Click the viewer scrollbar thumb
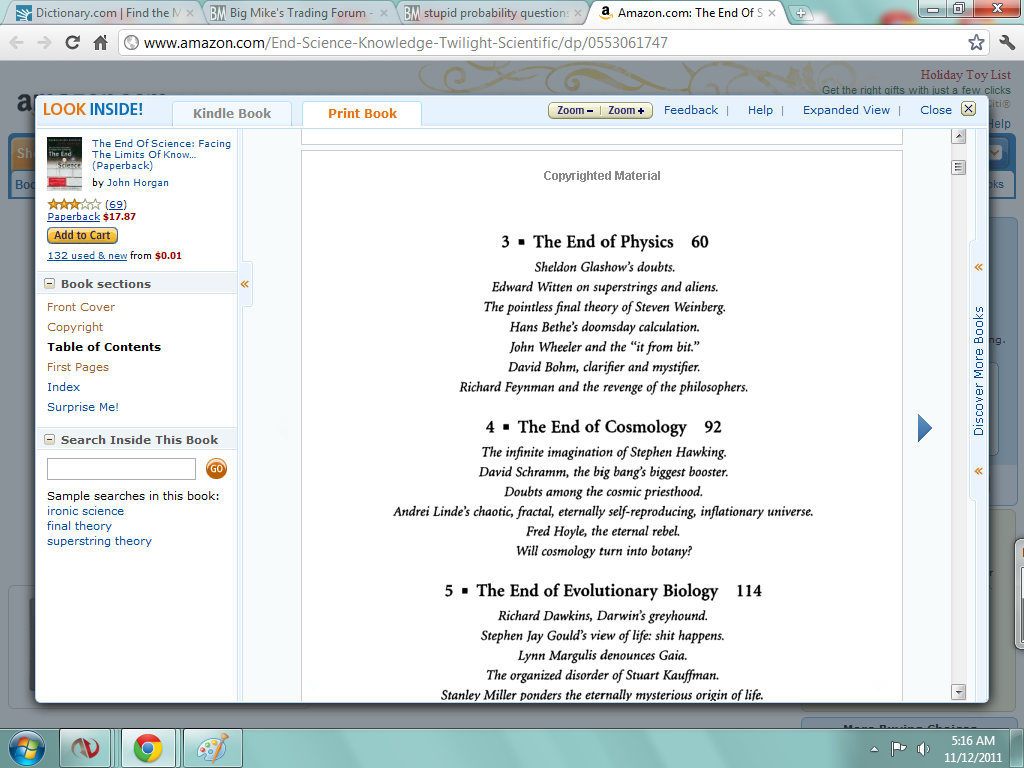 click(958, 167)
